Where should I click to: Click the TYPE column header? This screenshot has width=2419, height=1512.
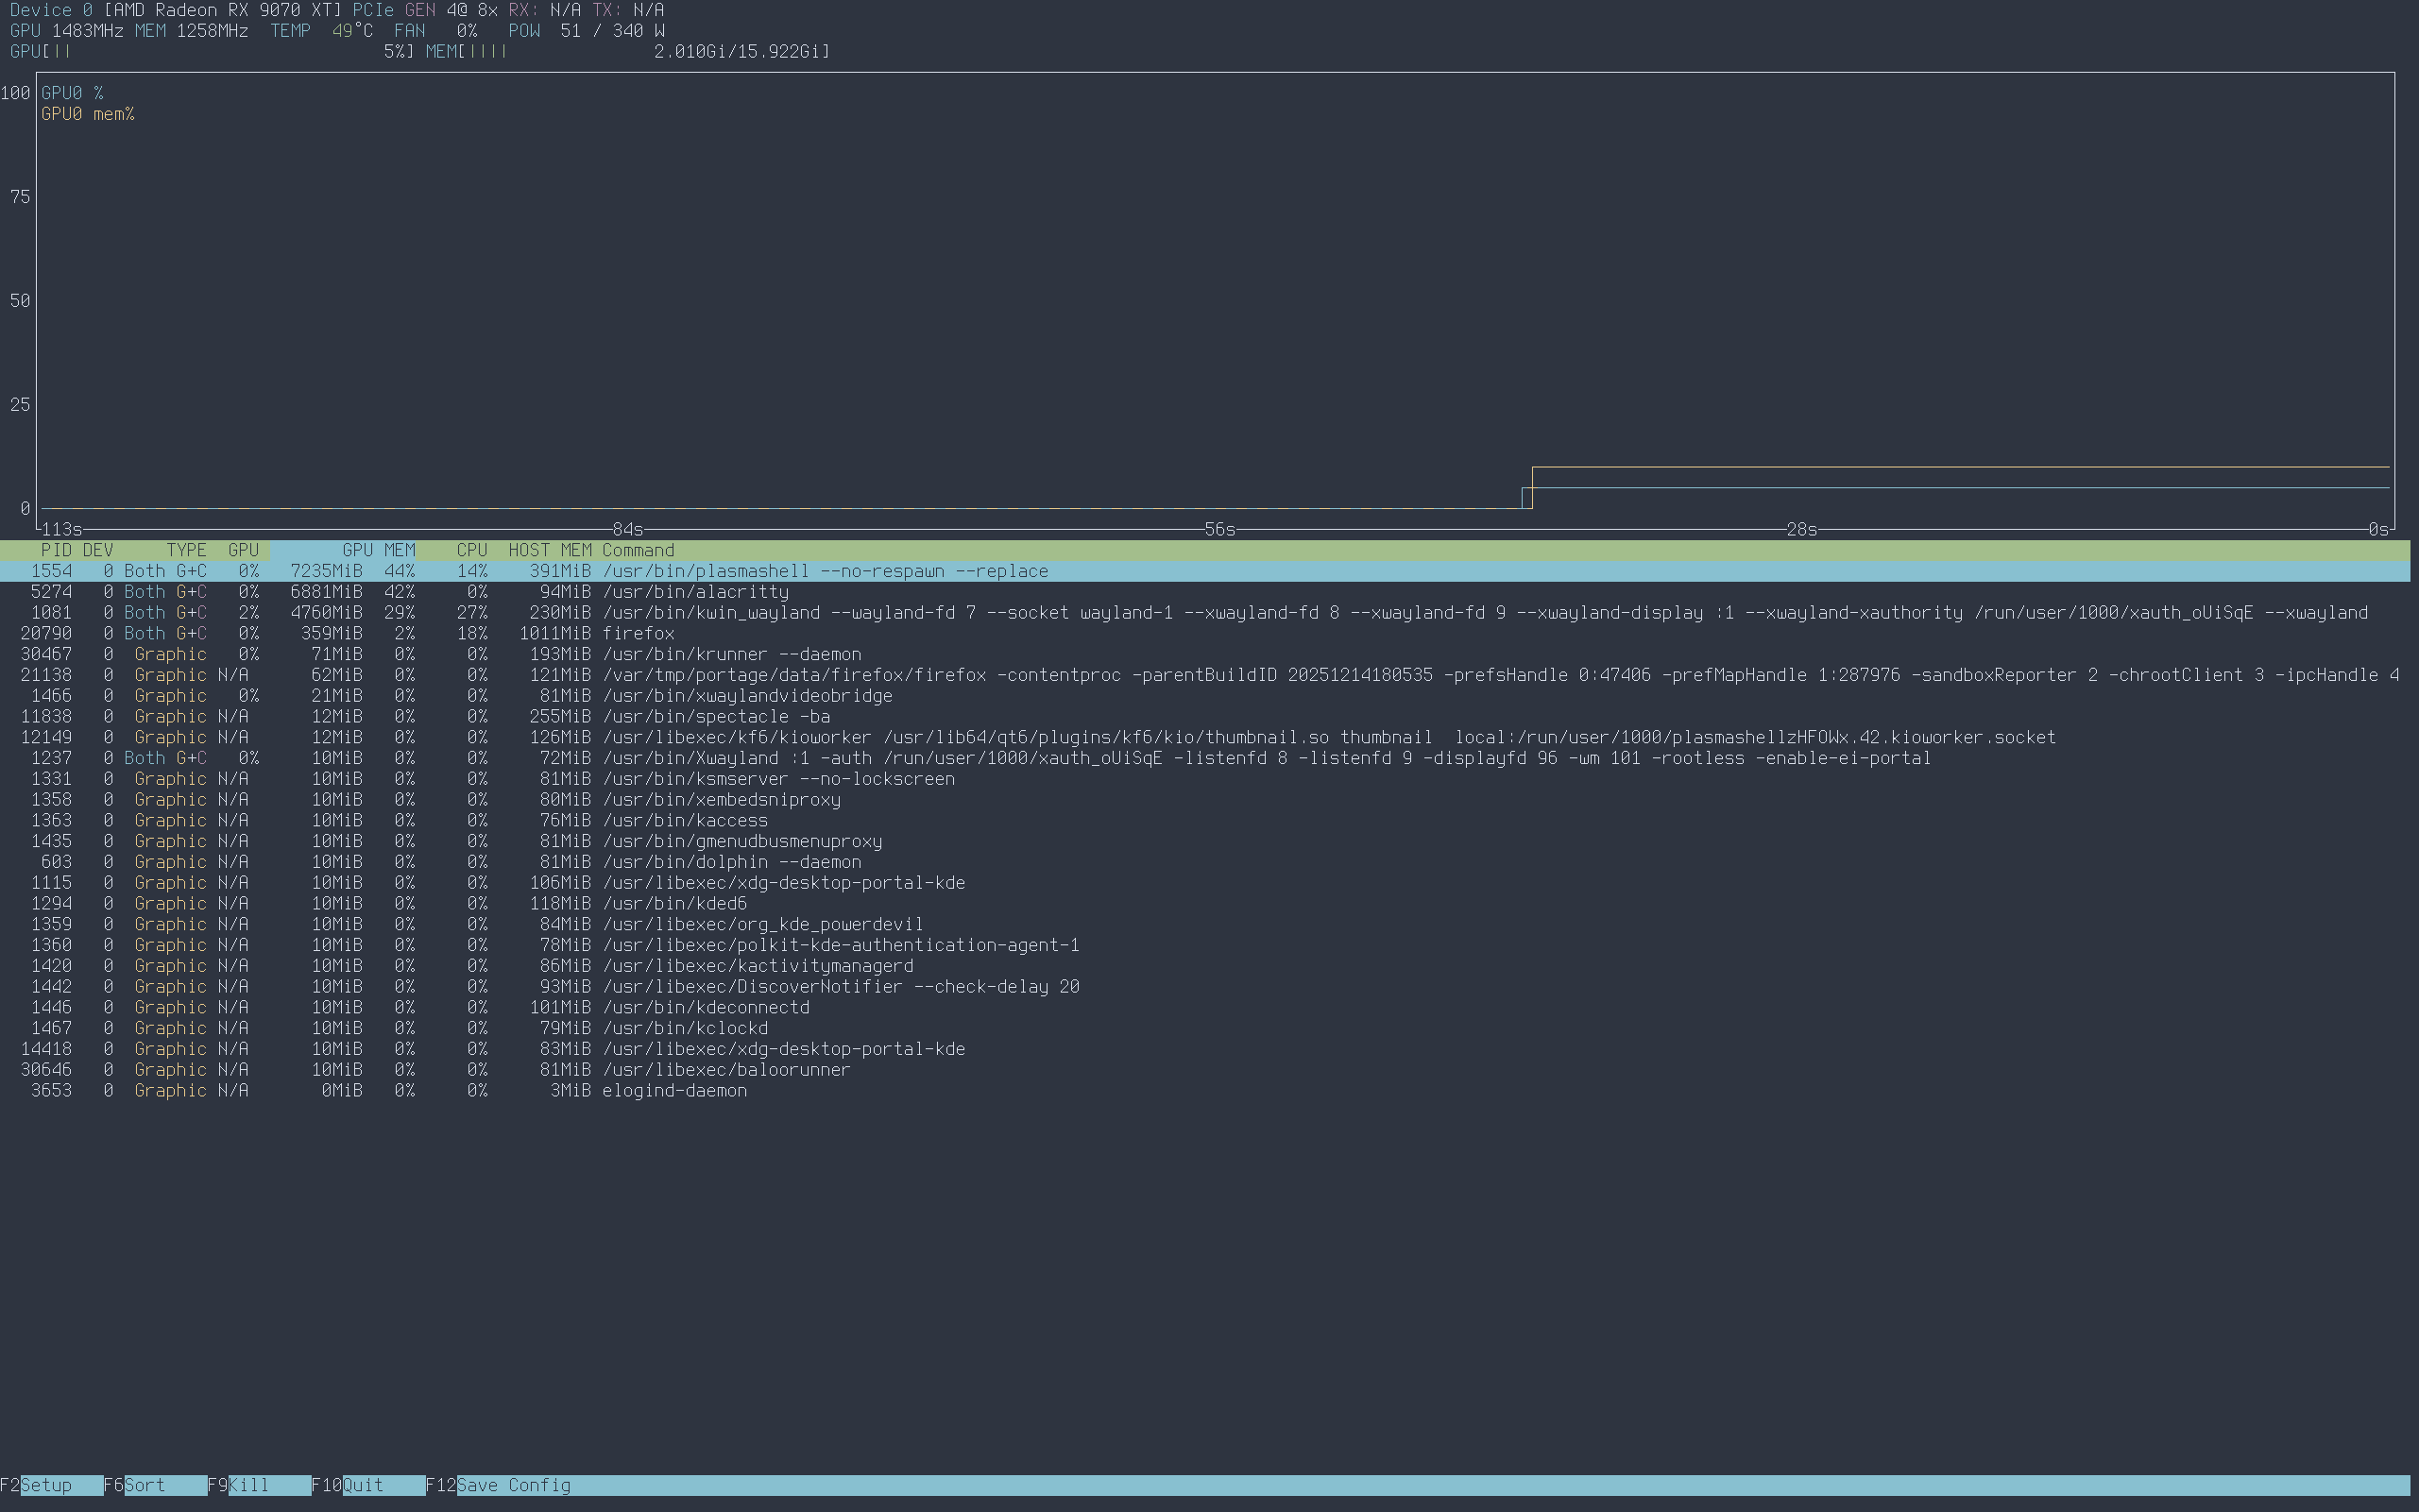pyautogui.click(x=186, y=550)
